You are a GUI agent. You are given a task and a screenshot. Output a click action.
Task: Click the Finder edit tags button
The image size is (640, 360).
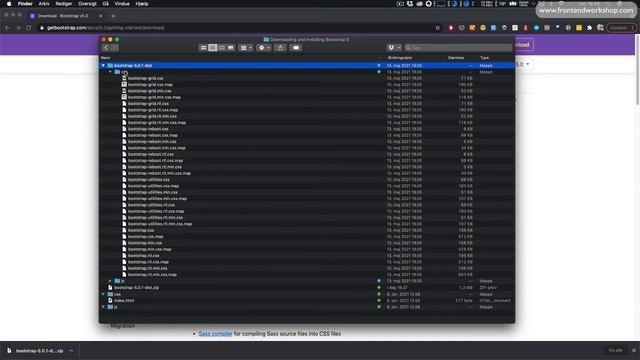tap(296, 48)
